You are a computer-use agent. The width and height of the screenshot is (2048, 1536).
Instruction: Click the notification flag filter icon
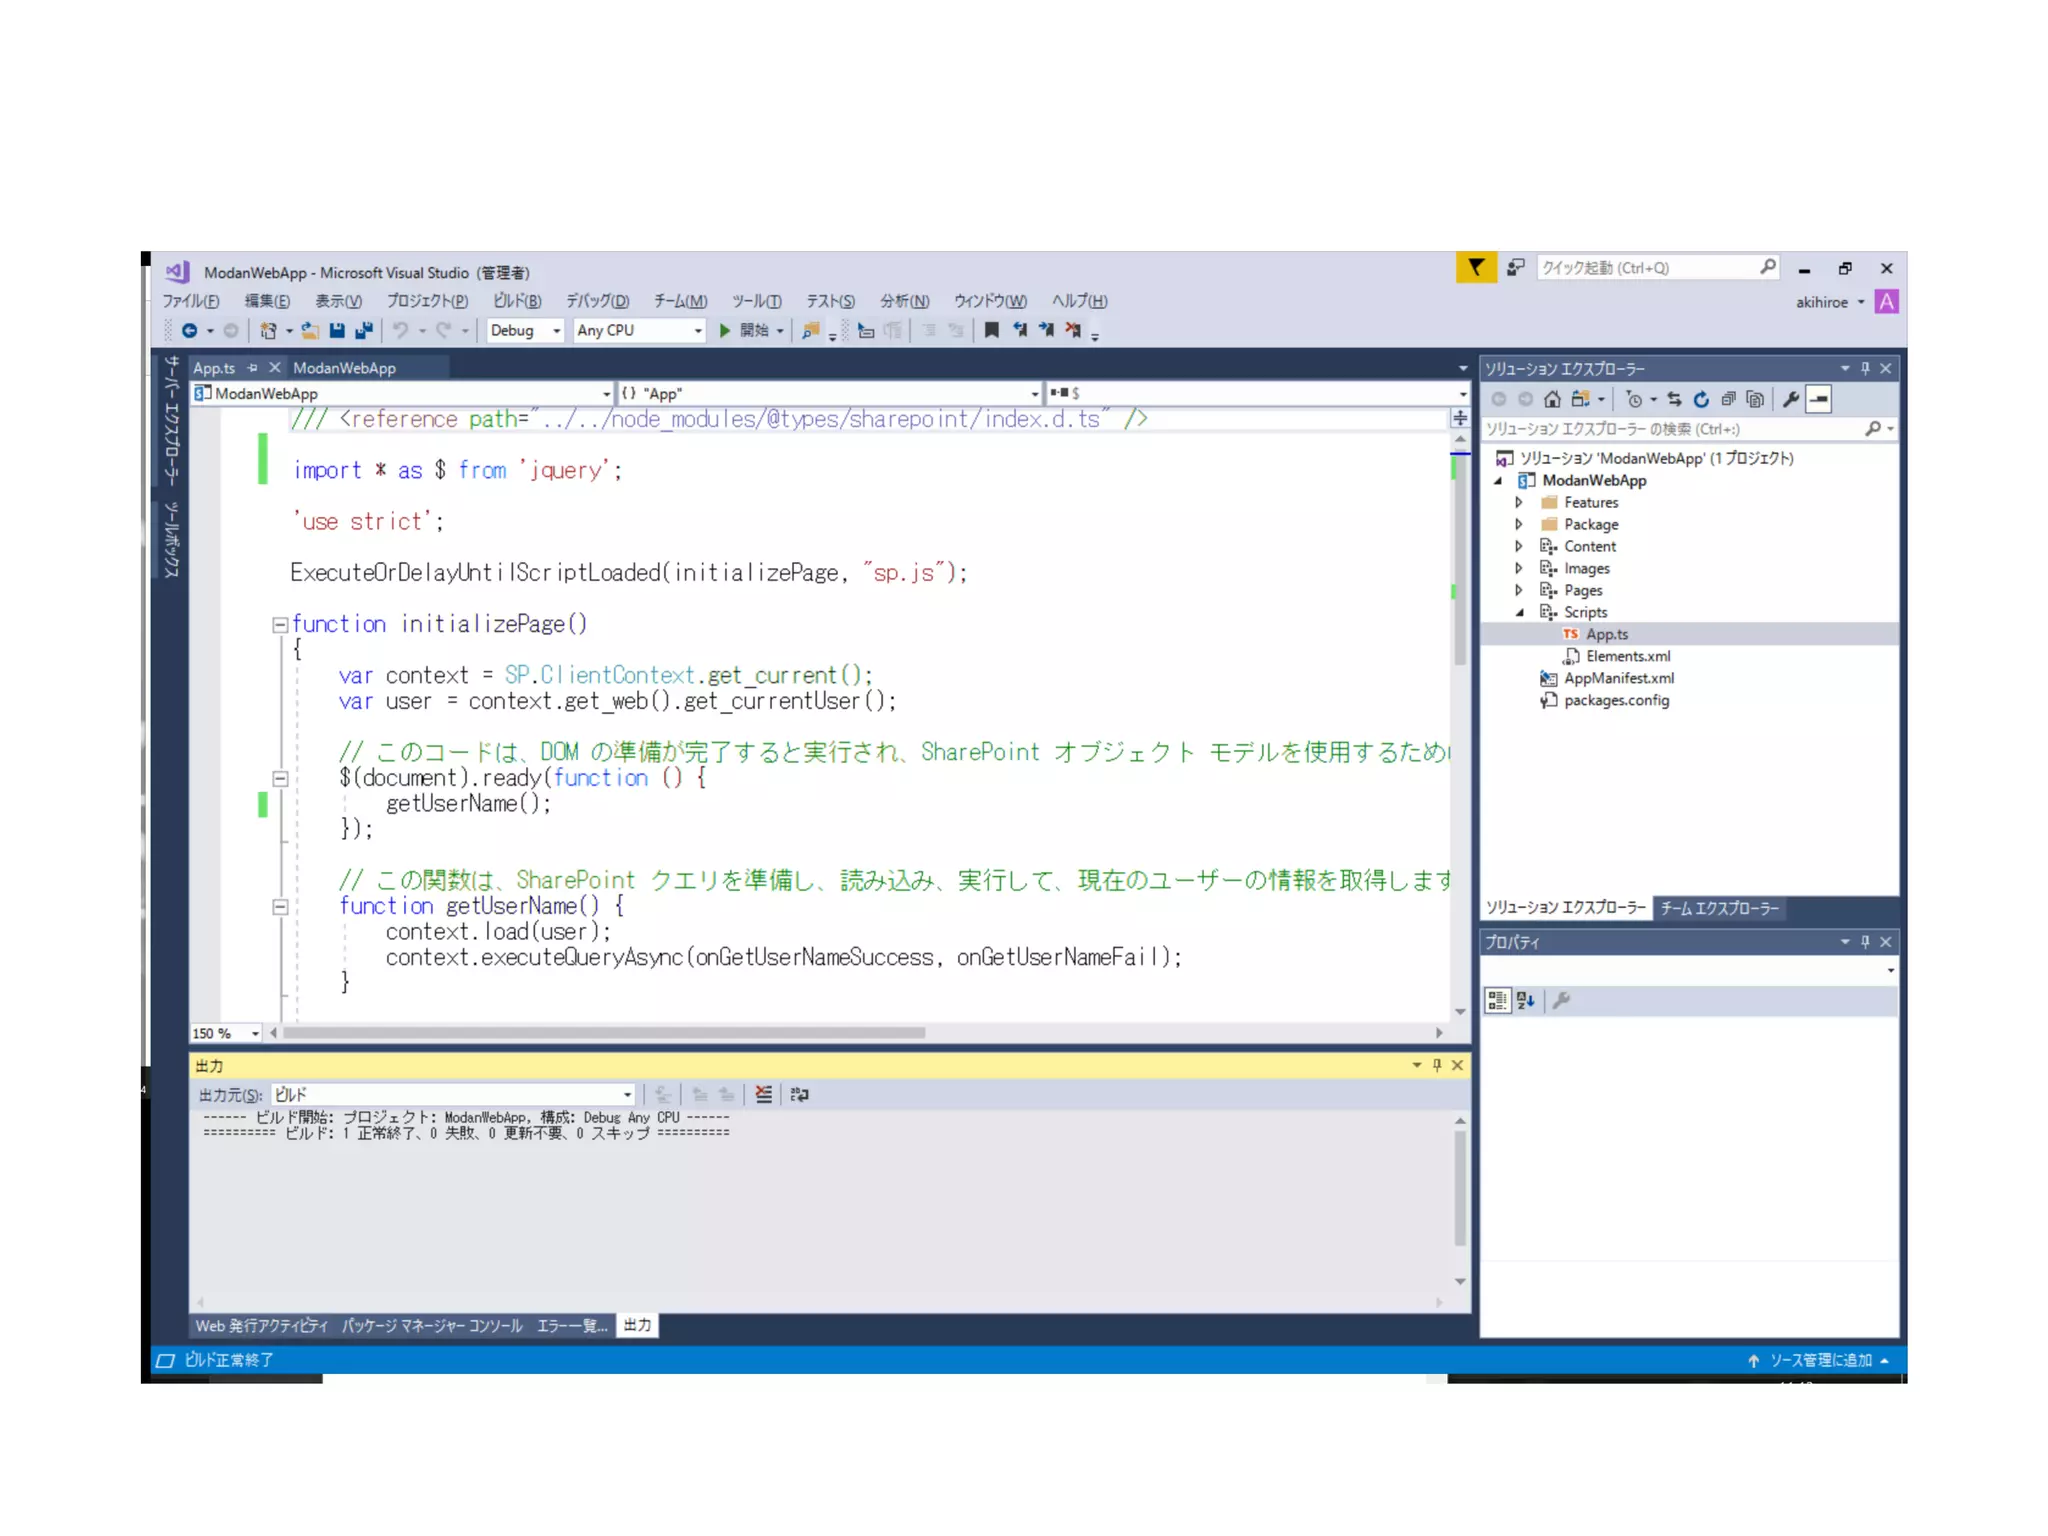1475,268
